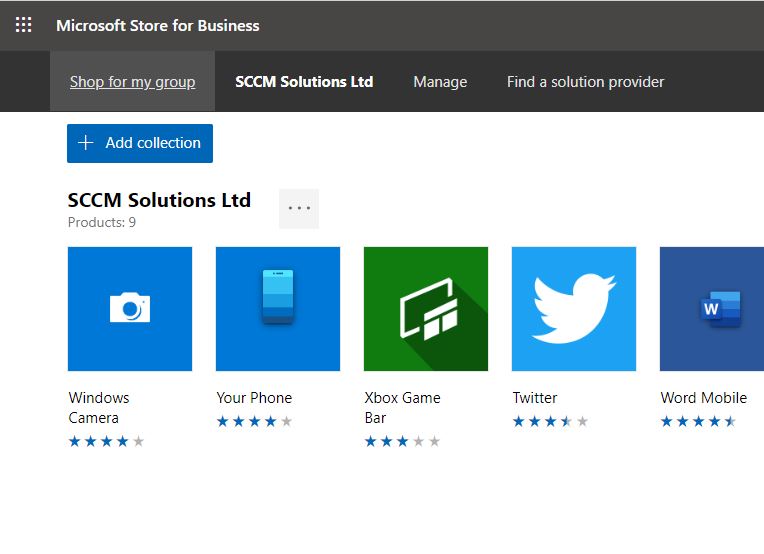Screen dimensions: 764x554
Task: Open the Windows Camera name link
Action: point(99,407)
